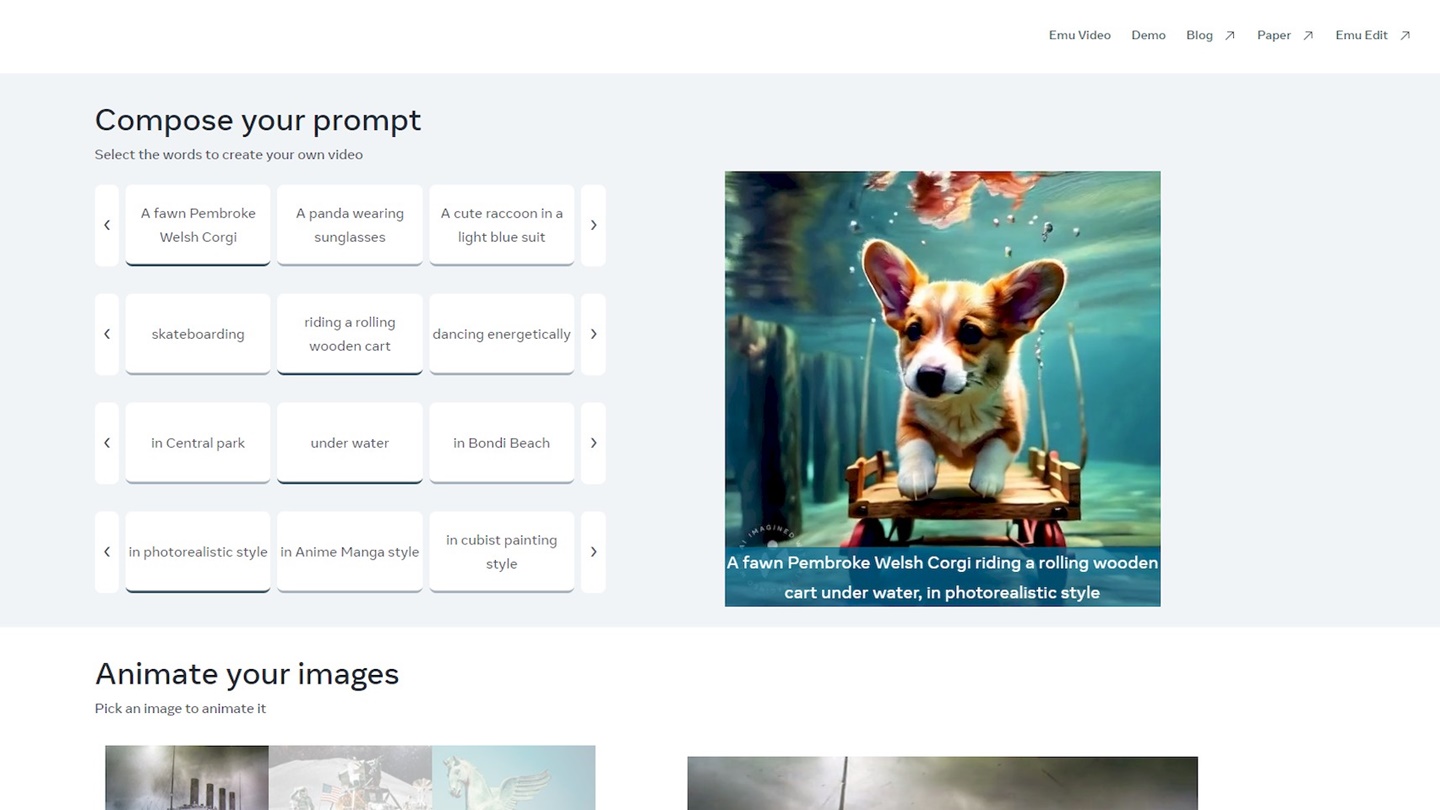Pick the Titanic ship image to animate
Screen dimensions: 1440x810
point(187,778)
